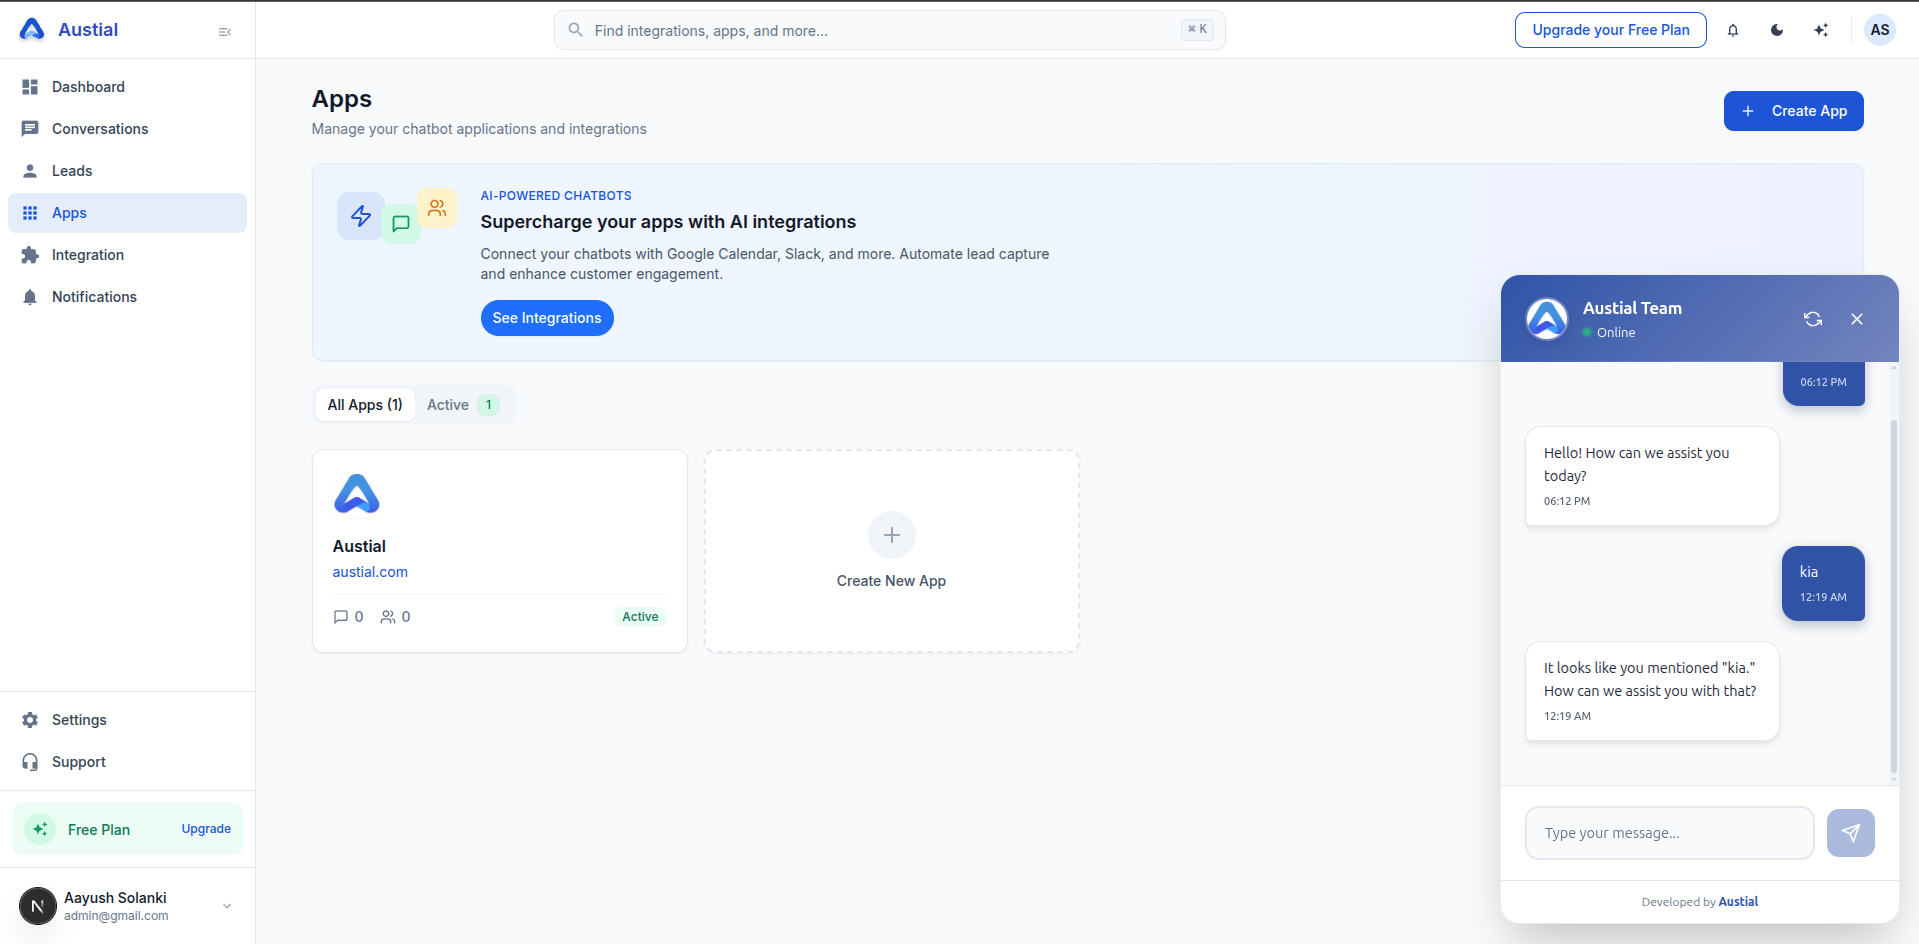Viewport: 1919px width, 944px height.
Task: Click the Austial Team chat avatar
Action: (x=1547, y=319)
